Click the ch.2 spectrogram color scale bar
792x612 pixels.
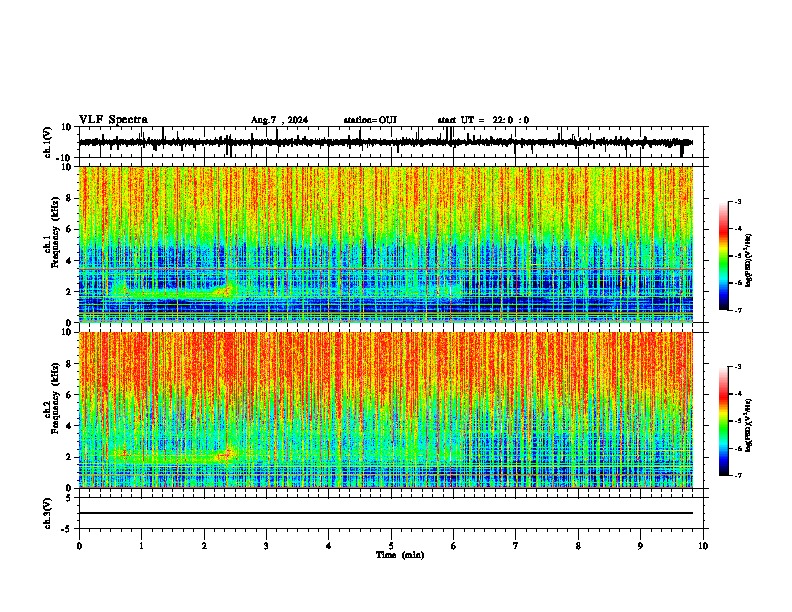(723, 421)
